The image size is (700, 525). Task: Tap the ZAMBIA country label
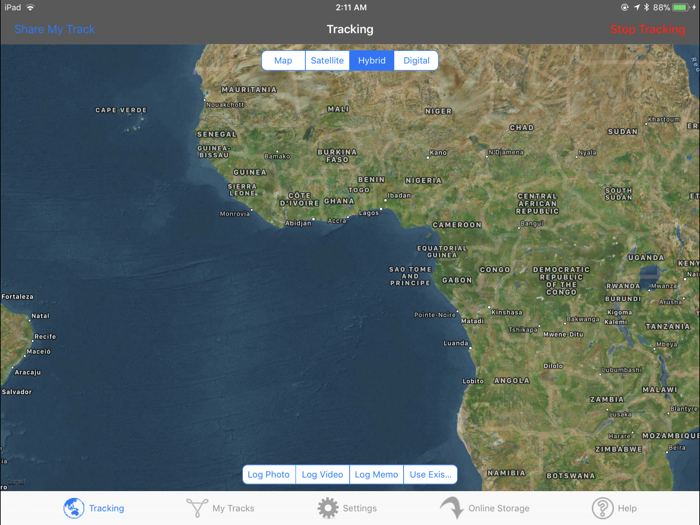[x=607, y=399]
